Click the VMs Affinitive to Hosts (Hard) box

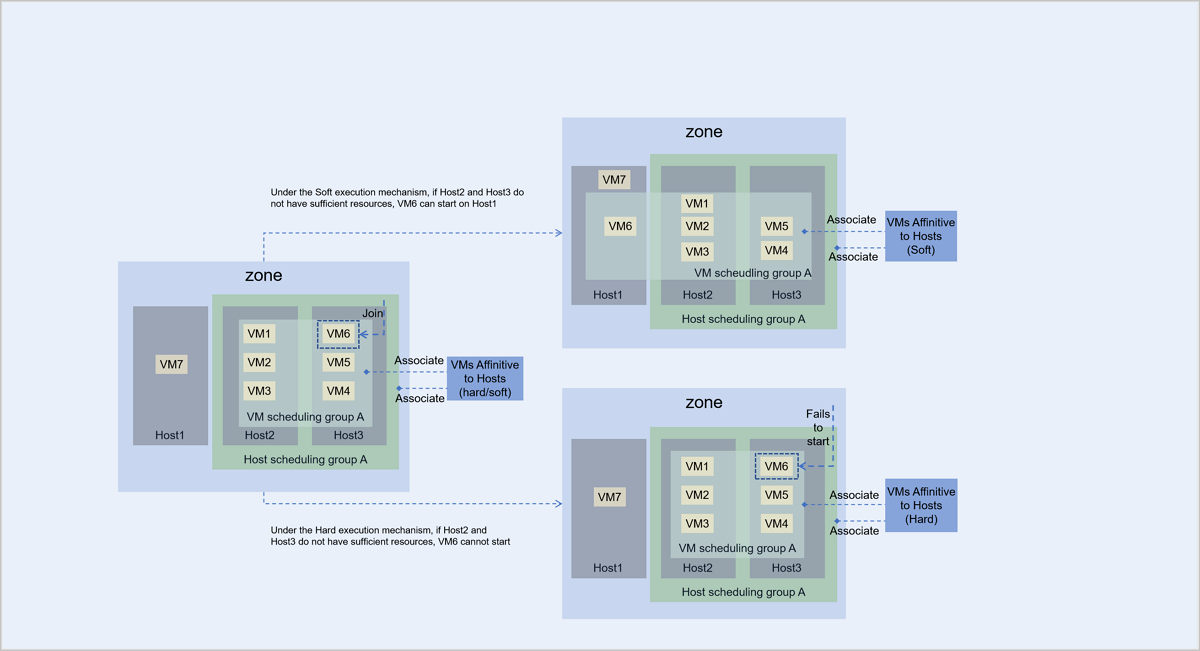click(x=920, y=506)
